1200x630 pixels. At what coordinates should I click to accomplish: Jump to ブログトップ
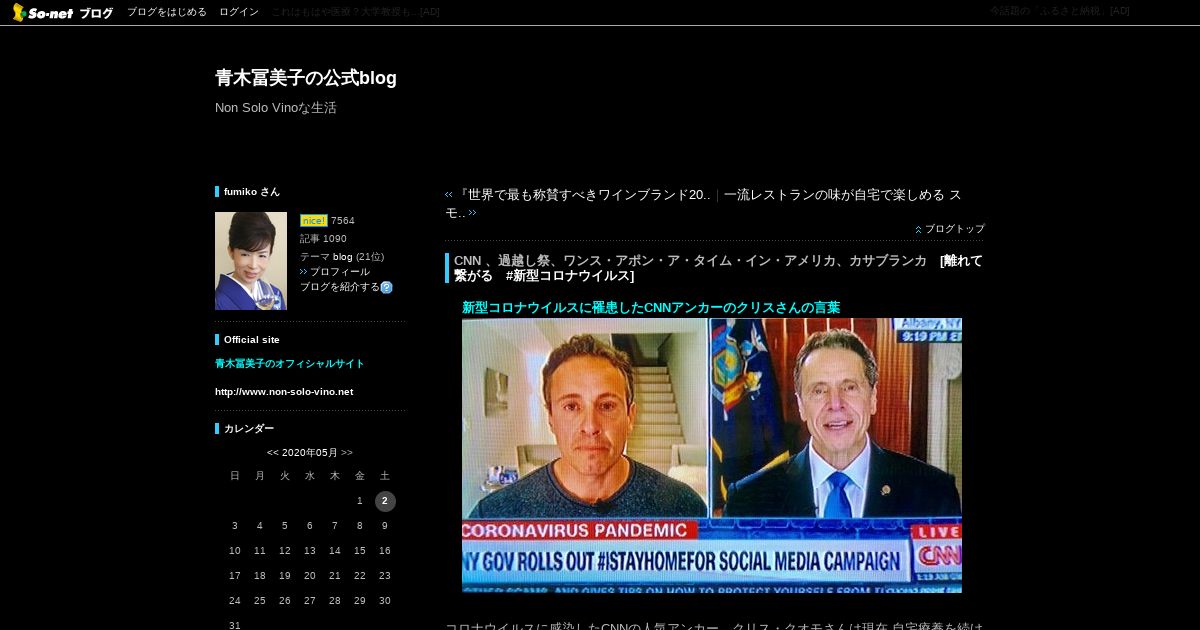point(955,229)
